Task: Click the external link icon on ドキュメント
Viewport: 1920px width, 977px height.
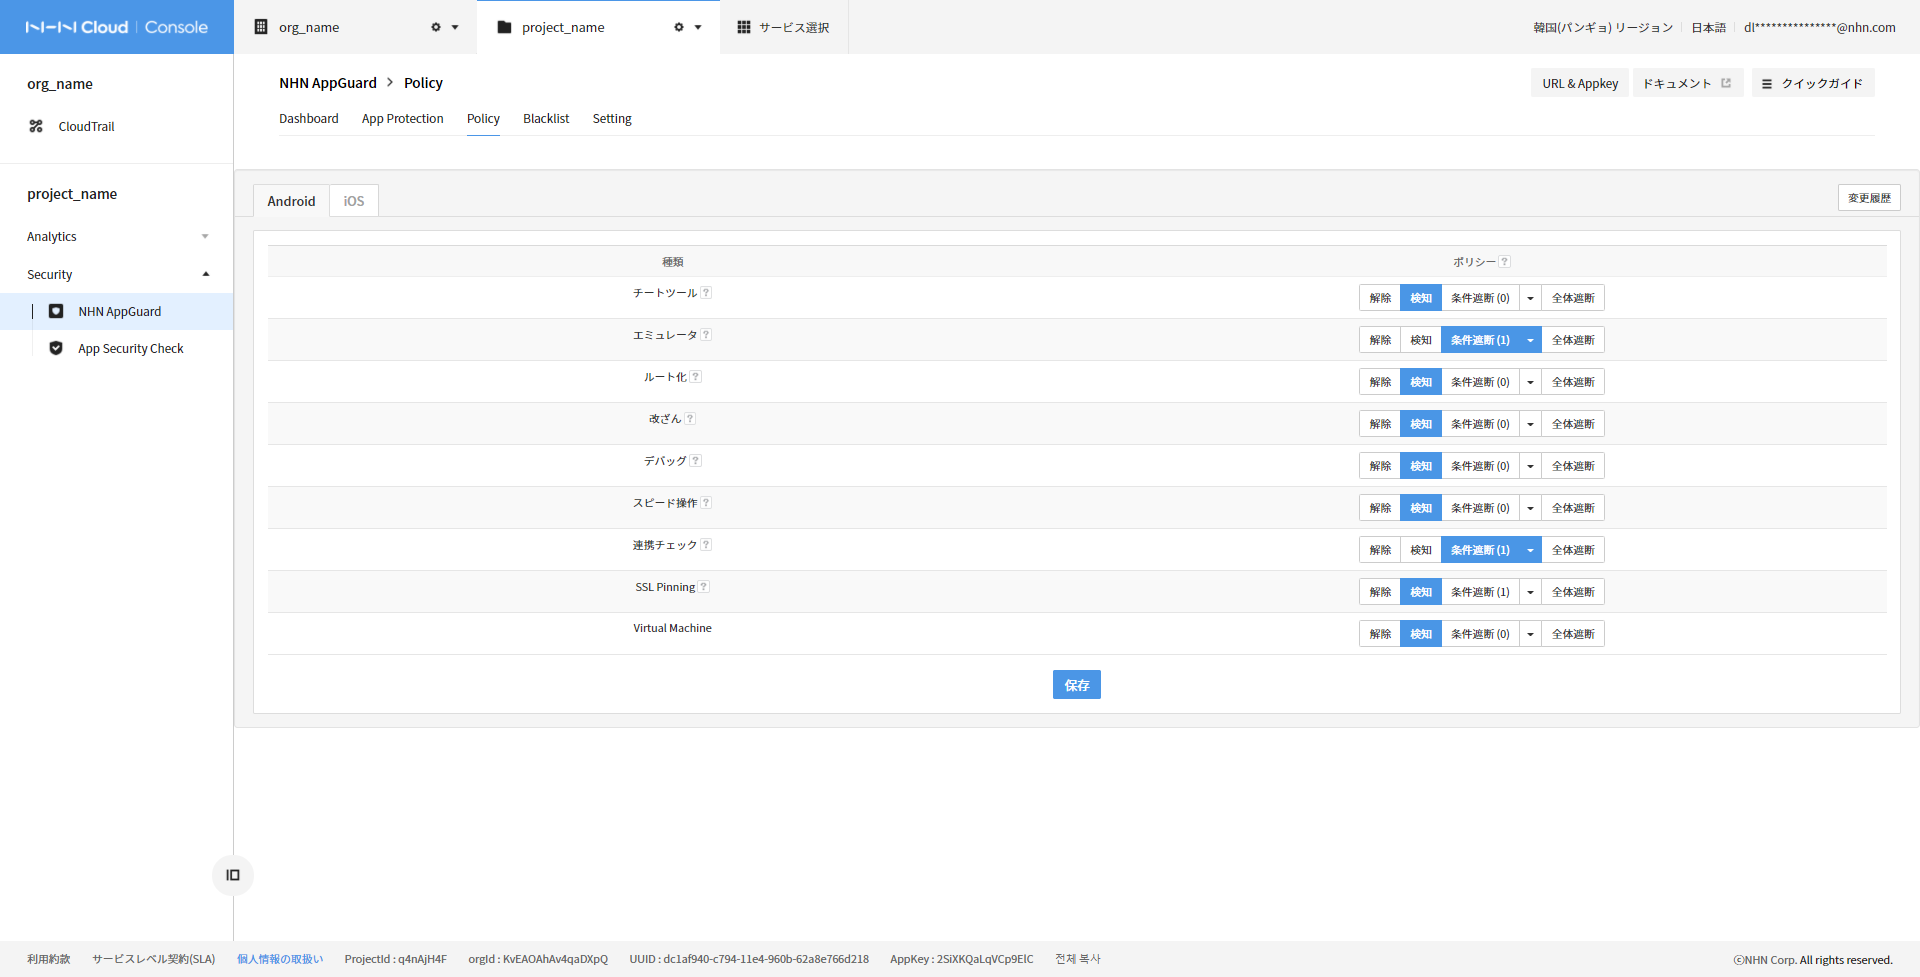Action: (x=1726, y=83)
